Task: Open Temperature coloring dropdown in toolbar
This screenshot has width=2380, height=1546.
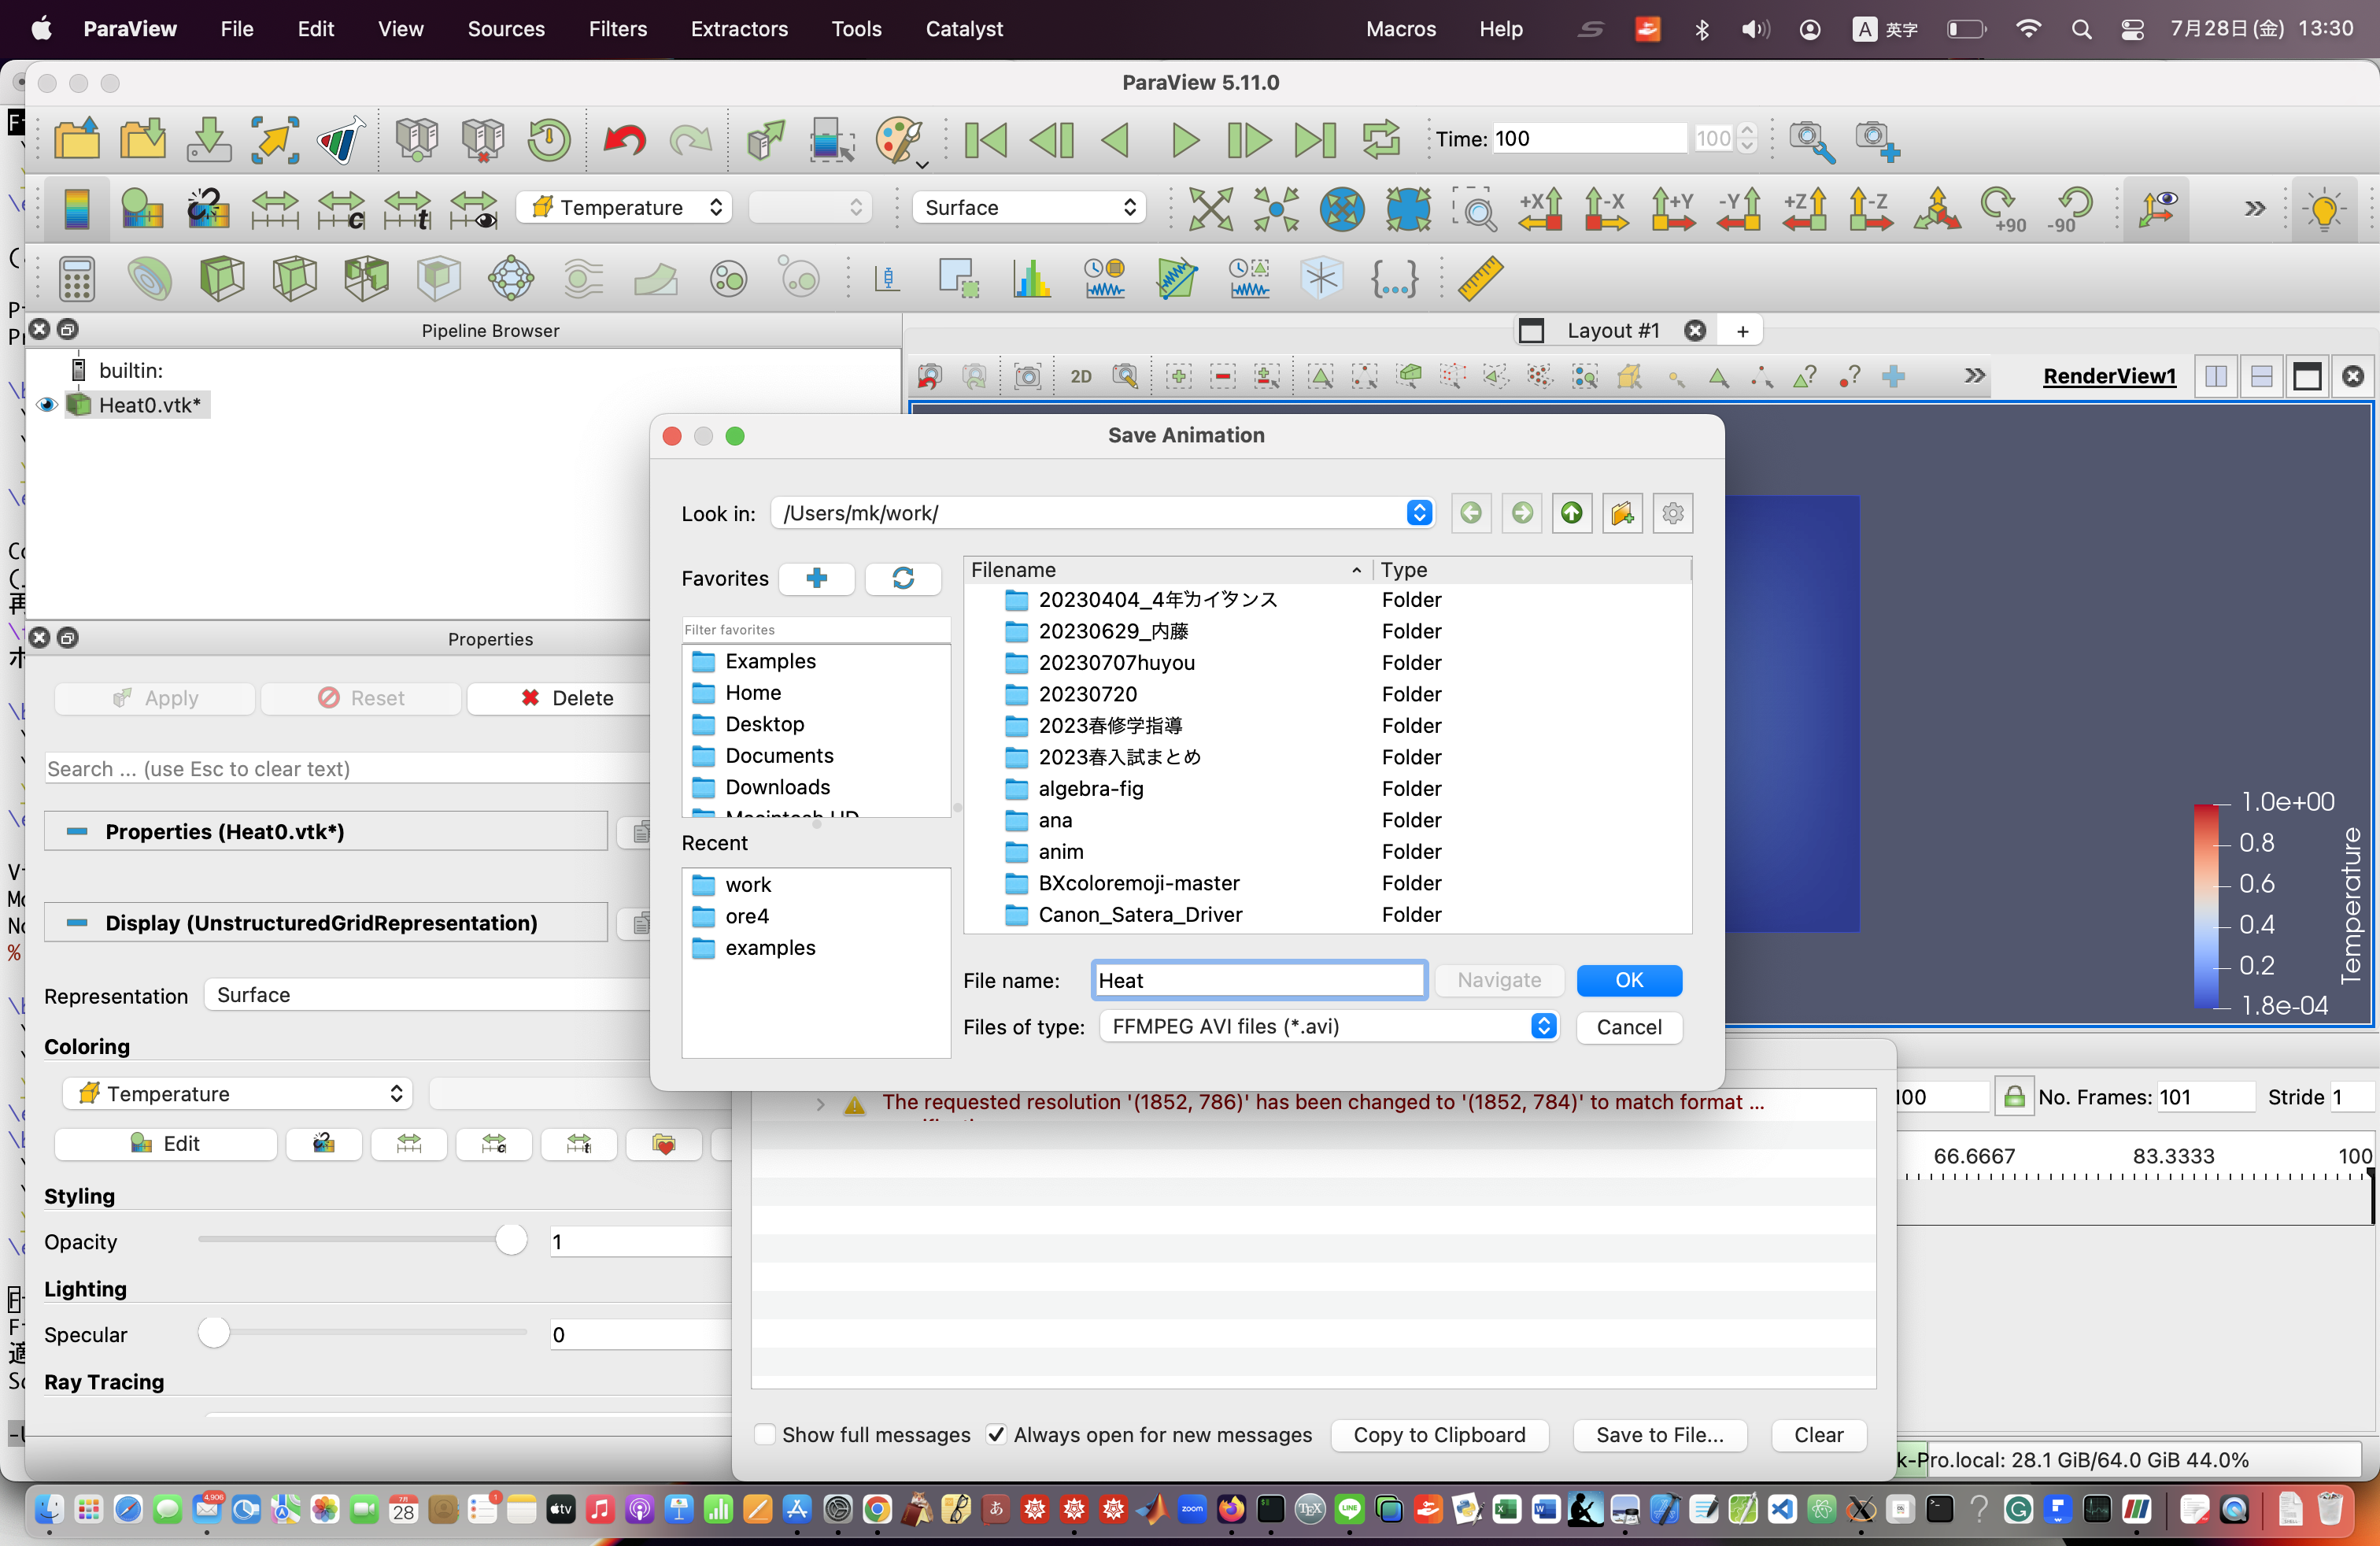Action: pyautogui.click(x=624, y=207)
